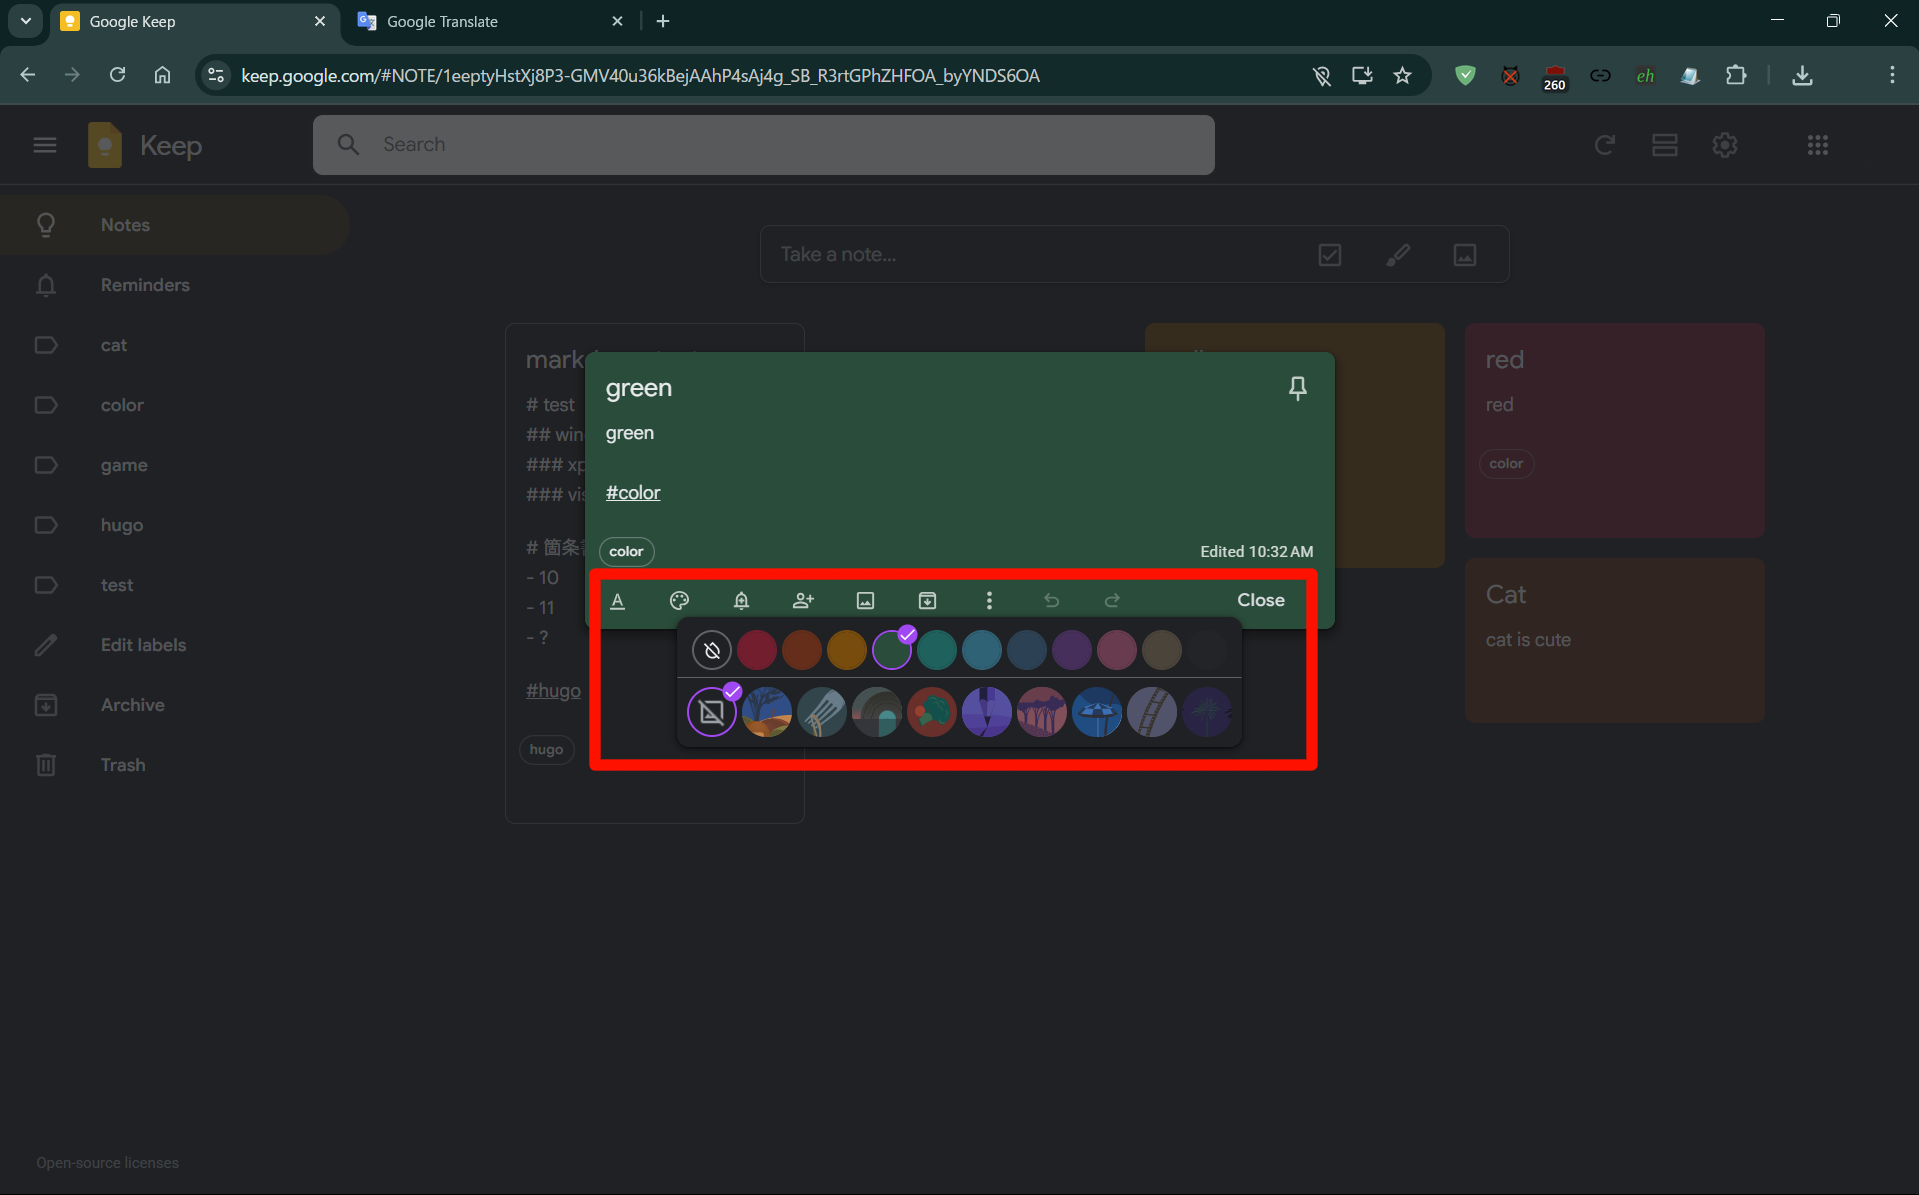Choose the orange-brown color swatch
1919x1195 pixels.
802,650
